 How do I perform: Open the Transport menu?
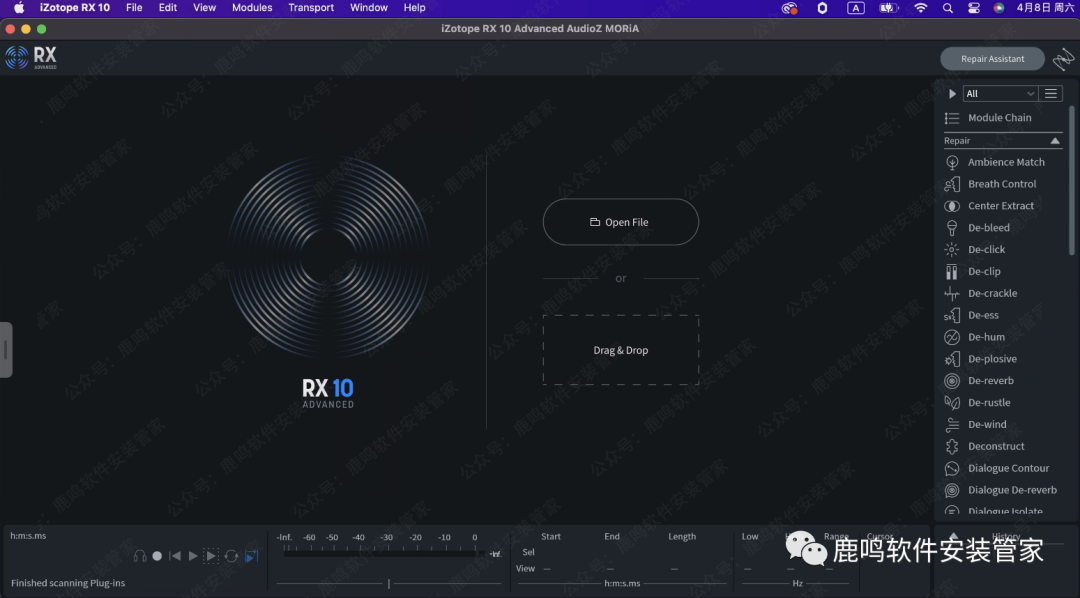click(311, 8)
